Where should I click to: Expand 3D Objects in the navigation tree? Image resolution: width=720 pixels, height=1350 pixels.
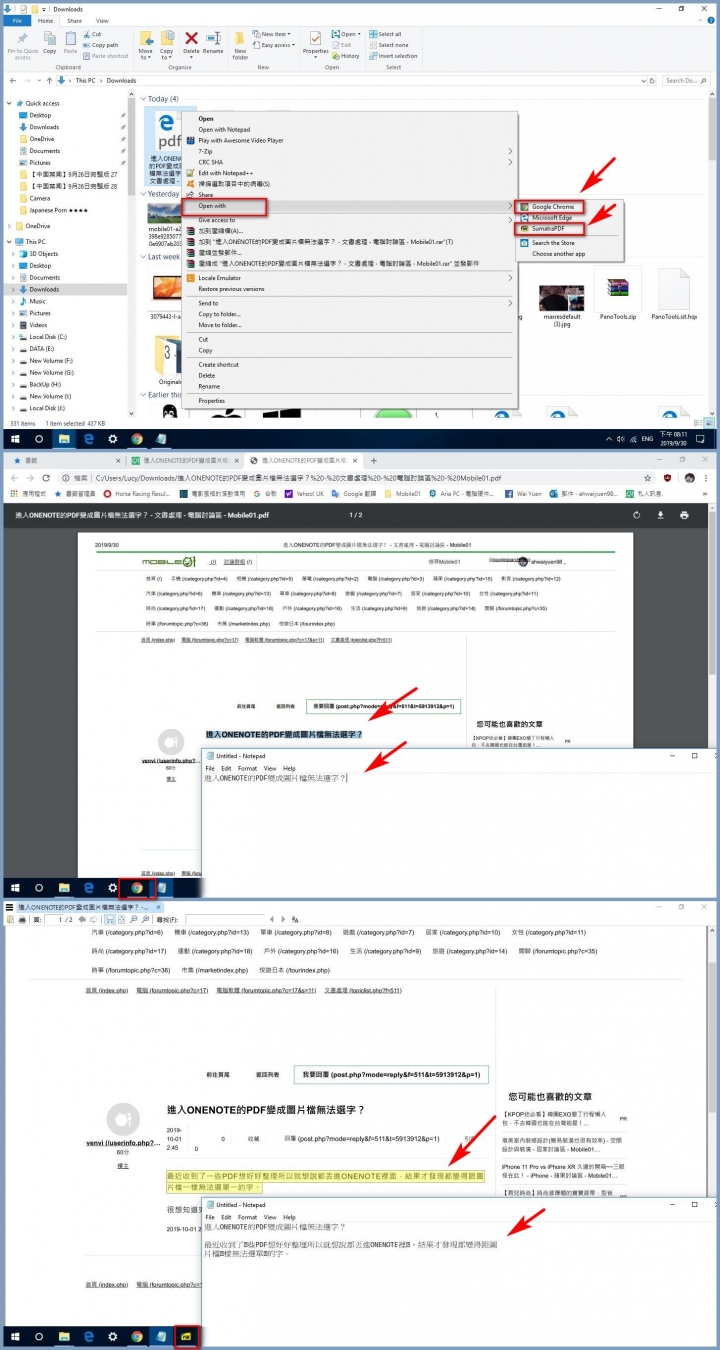(x=14, y=254)
